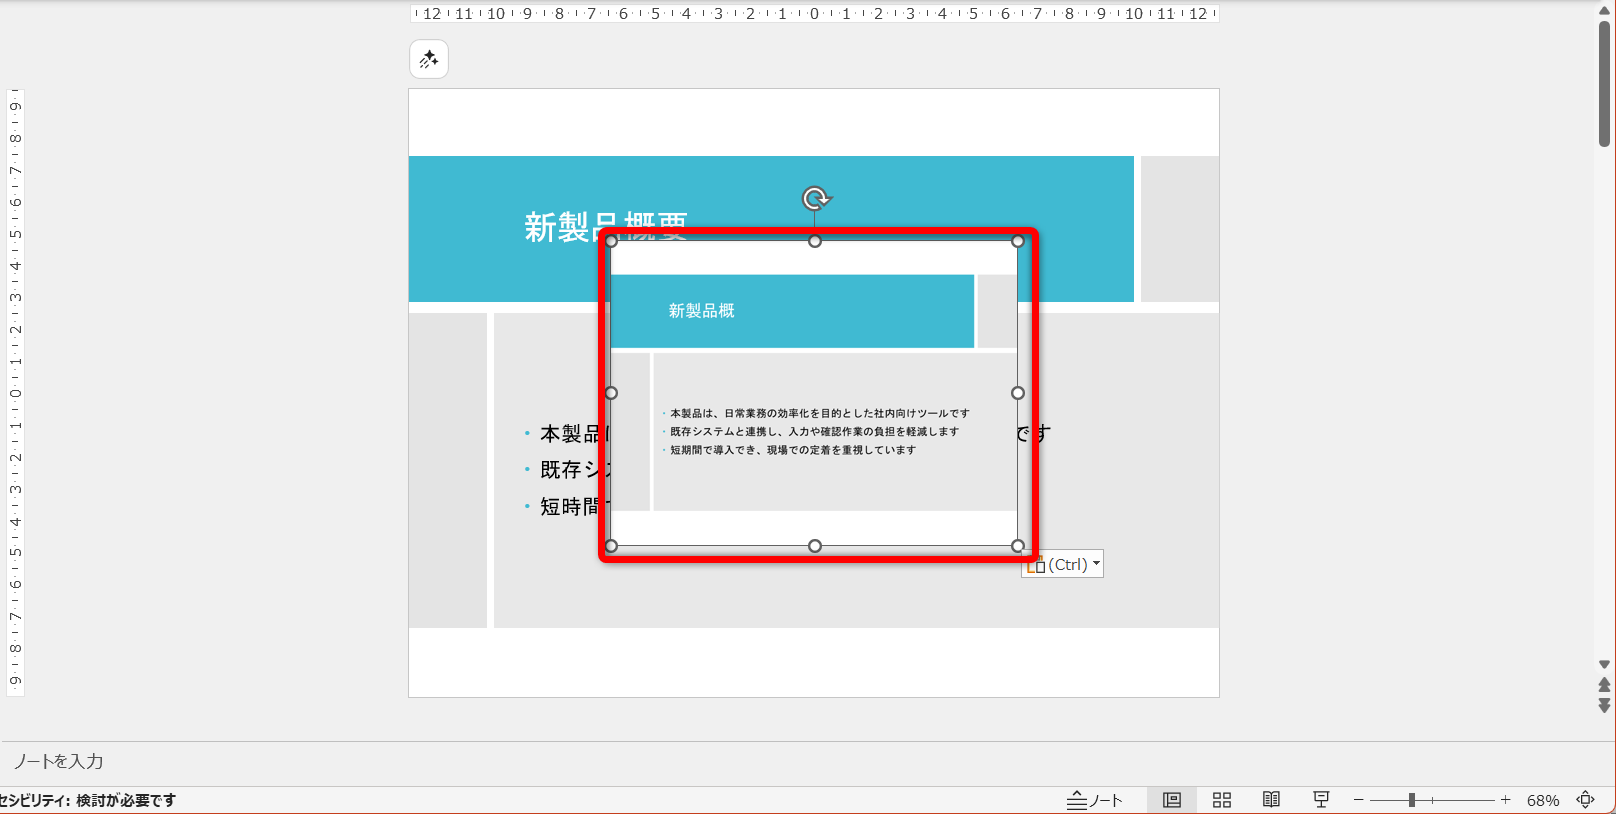The image size is (1616, 814).
Task: Switch to Normal view in status bar
Action: click(x=1172, y=800)
